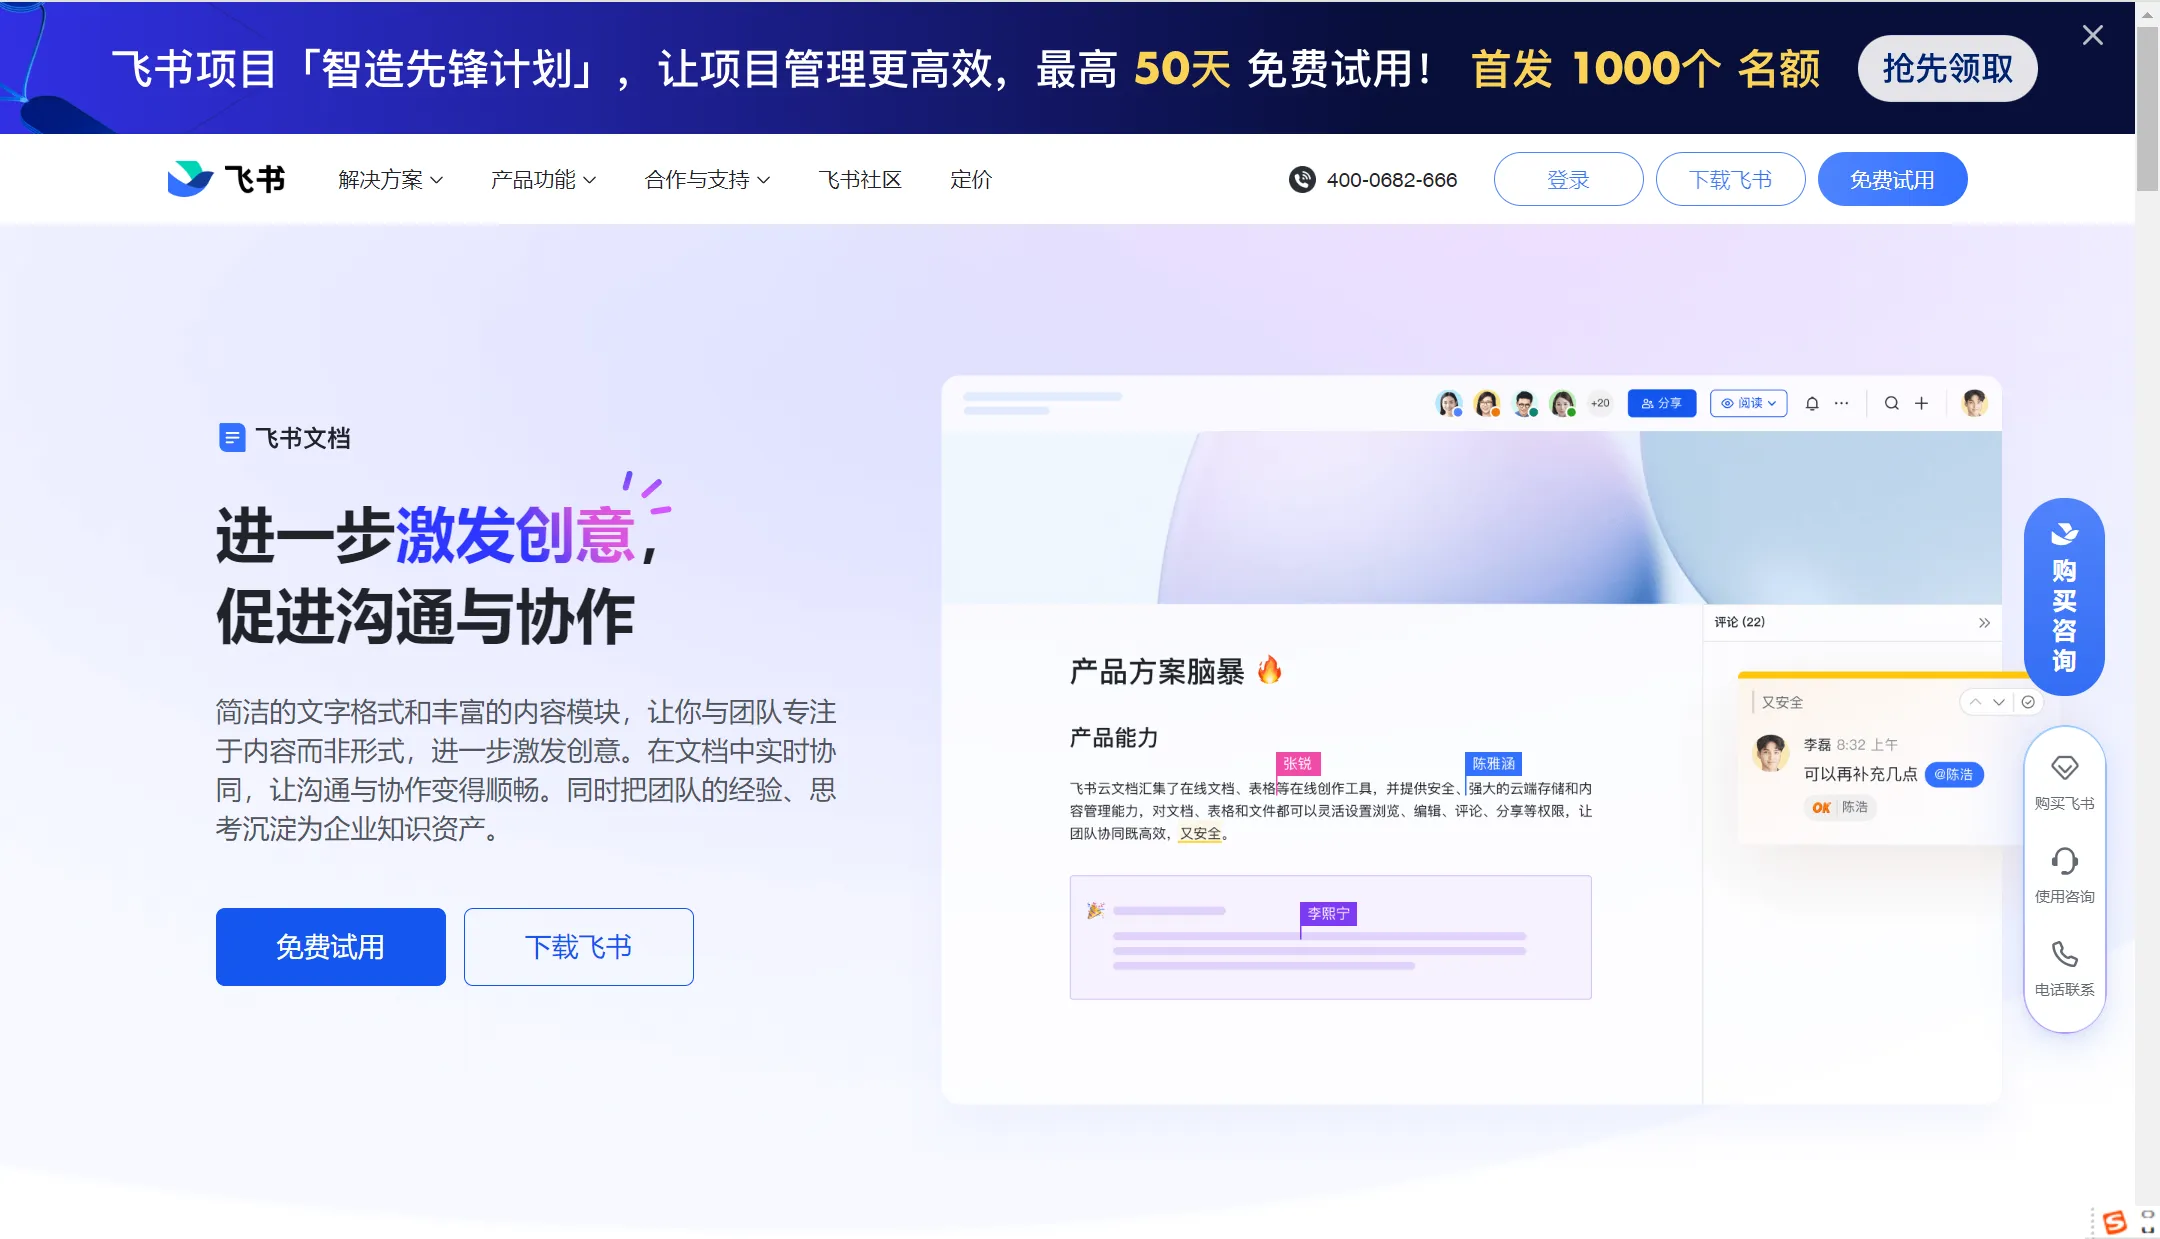
Task: Click the OK 陈浩 reaction chip
Action: coord(1840,807)
